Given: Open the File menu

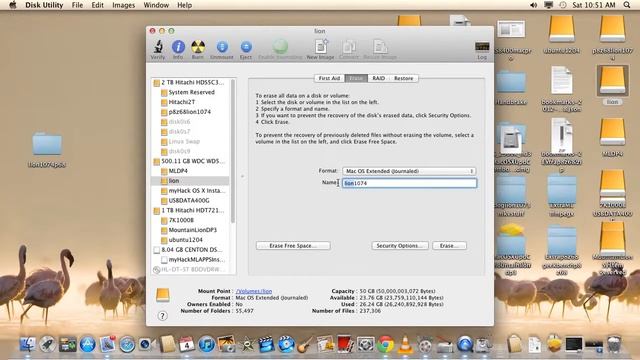Looking at the screenshot, I should pos(77,5).
